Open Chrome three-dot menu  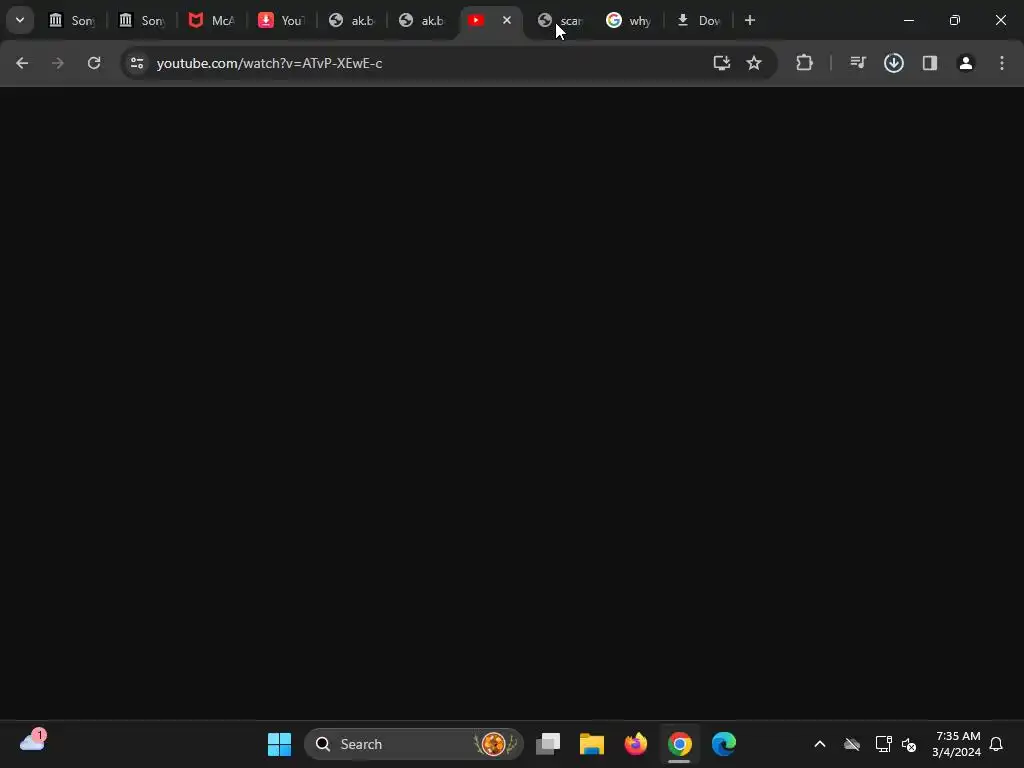click(1002, 63)
